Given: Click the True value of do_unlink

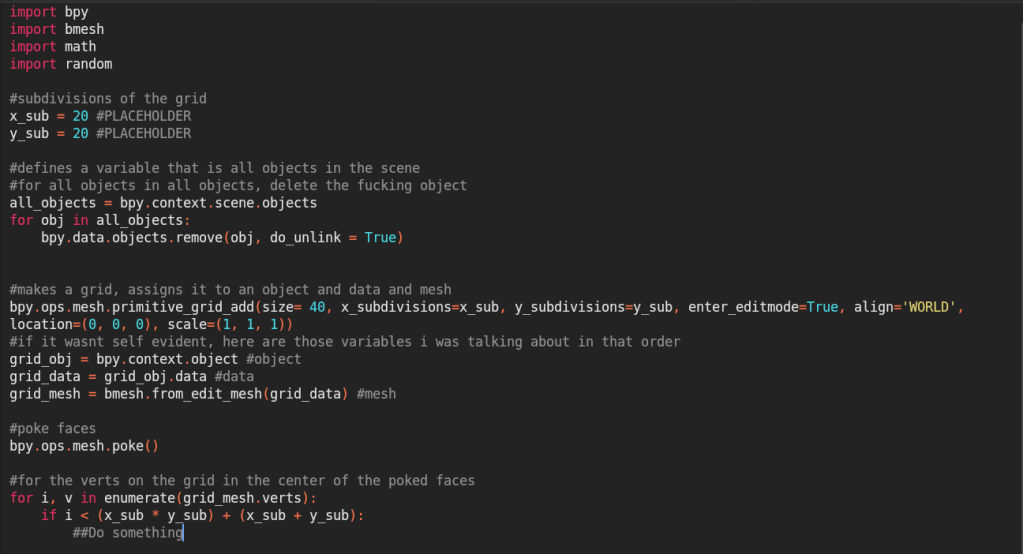Looking at the screenshot, I should point(380,237).
